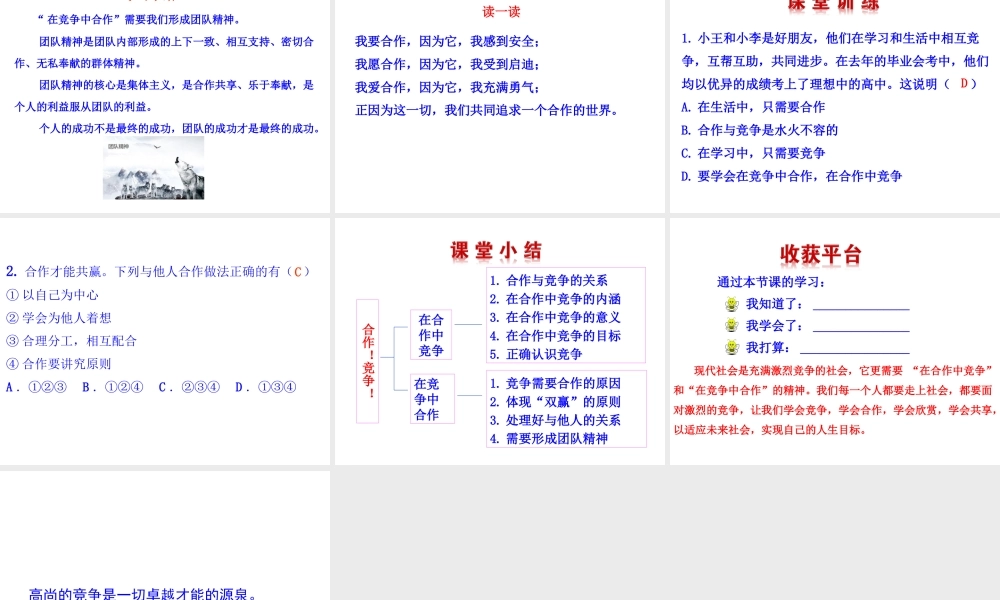The height and width of the screenshot is (600, 1000).
Task: Click the orange answer C in question 2
Action: [x=298, y=272]
